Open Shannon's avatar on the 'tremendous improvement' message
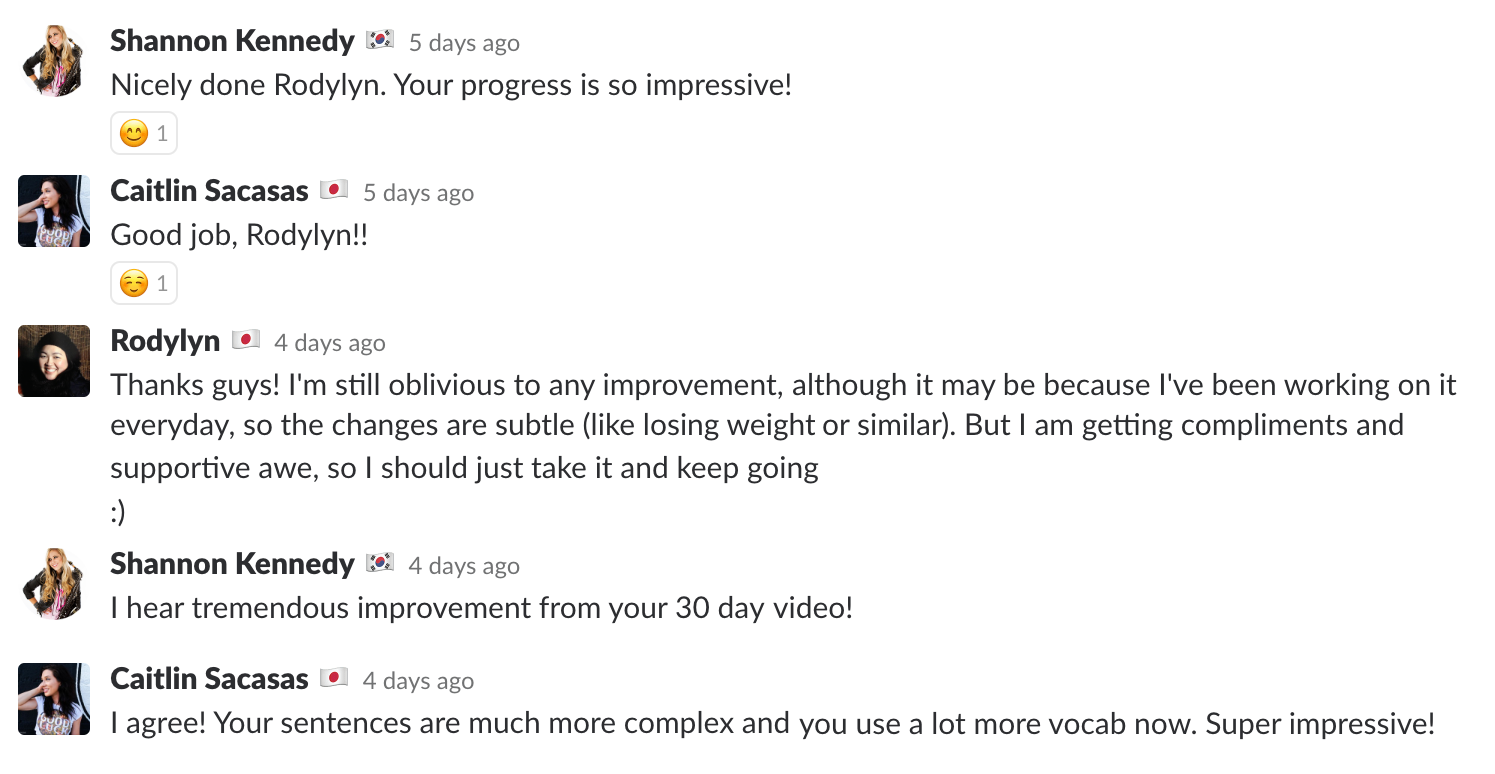Viewport: 1495px width, 774px height. click(x=54, y=583)
